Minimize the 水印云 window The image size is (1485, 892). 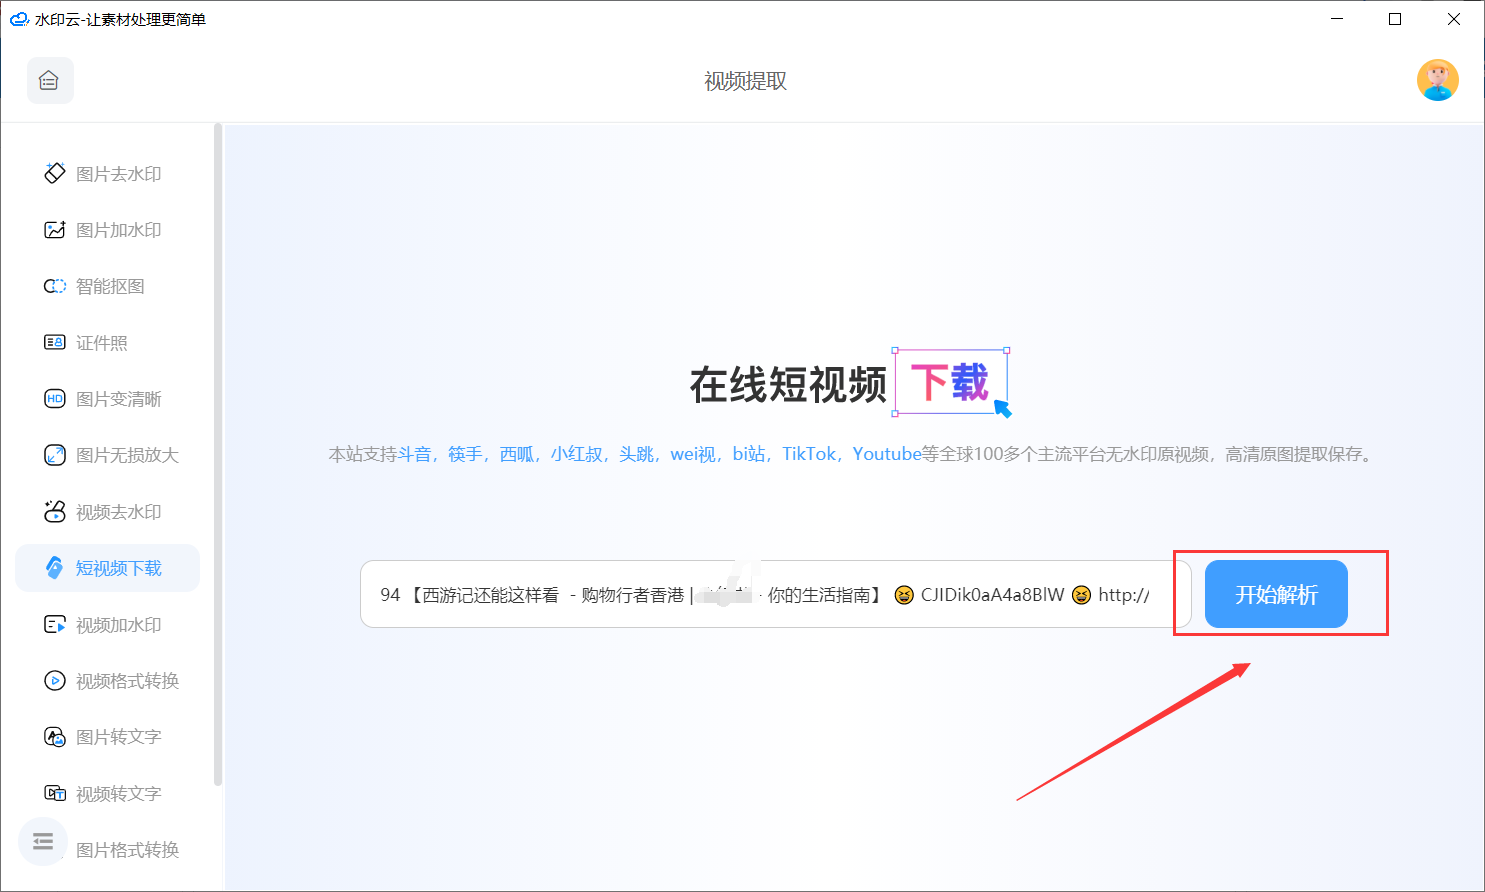point(1337,19)
